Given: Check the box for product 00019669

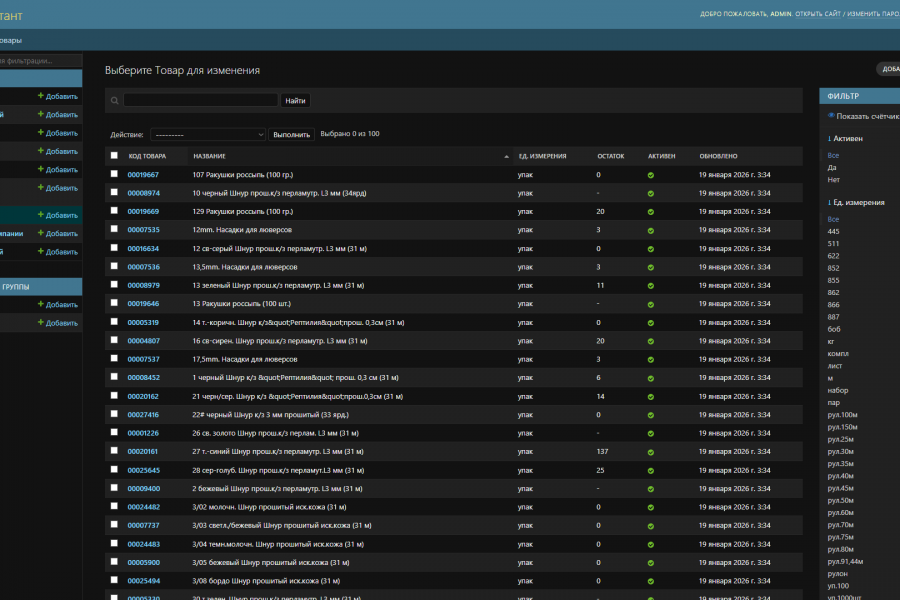Looking at the screenshot, I should pyautogui.click(x=114, y=211).
